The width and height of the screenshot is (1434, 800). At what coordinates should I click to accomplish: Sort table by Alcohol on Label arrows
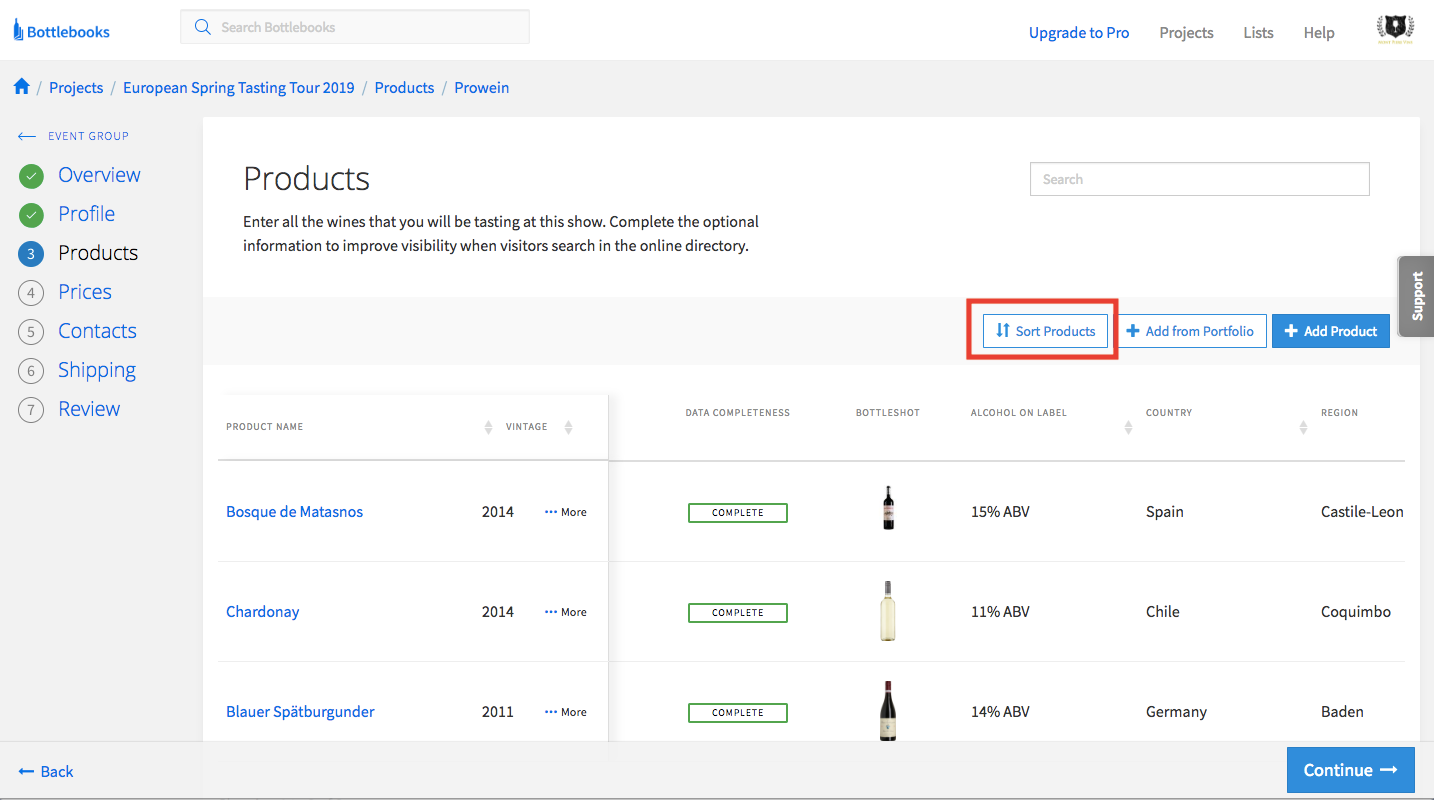point(1128,427)
